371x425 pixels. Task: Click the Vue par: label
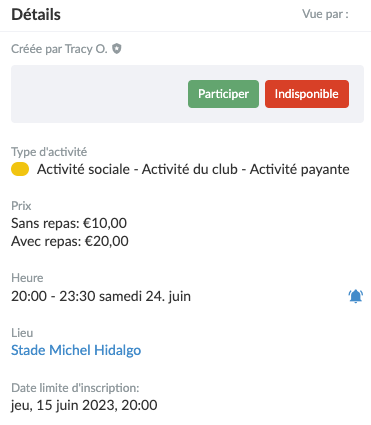point(325,14)
